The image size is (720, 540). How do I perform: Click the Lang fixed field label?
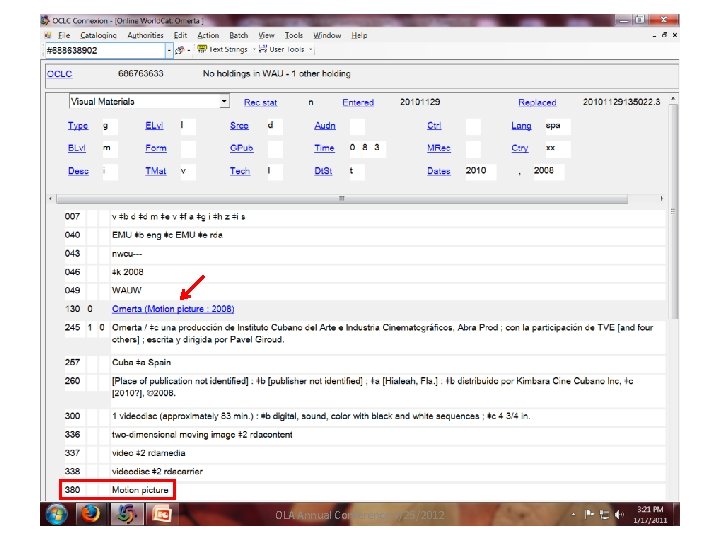521,125
